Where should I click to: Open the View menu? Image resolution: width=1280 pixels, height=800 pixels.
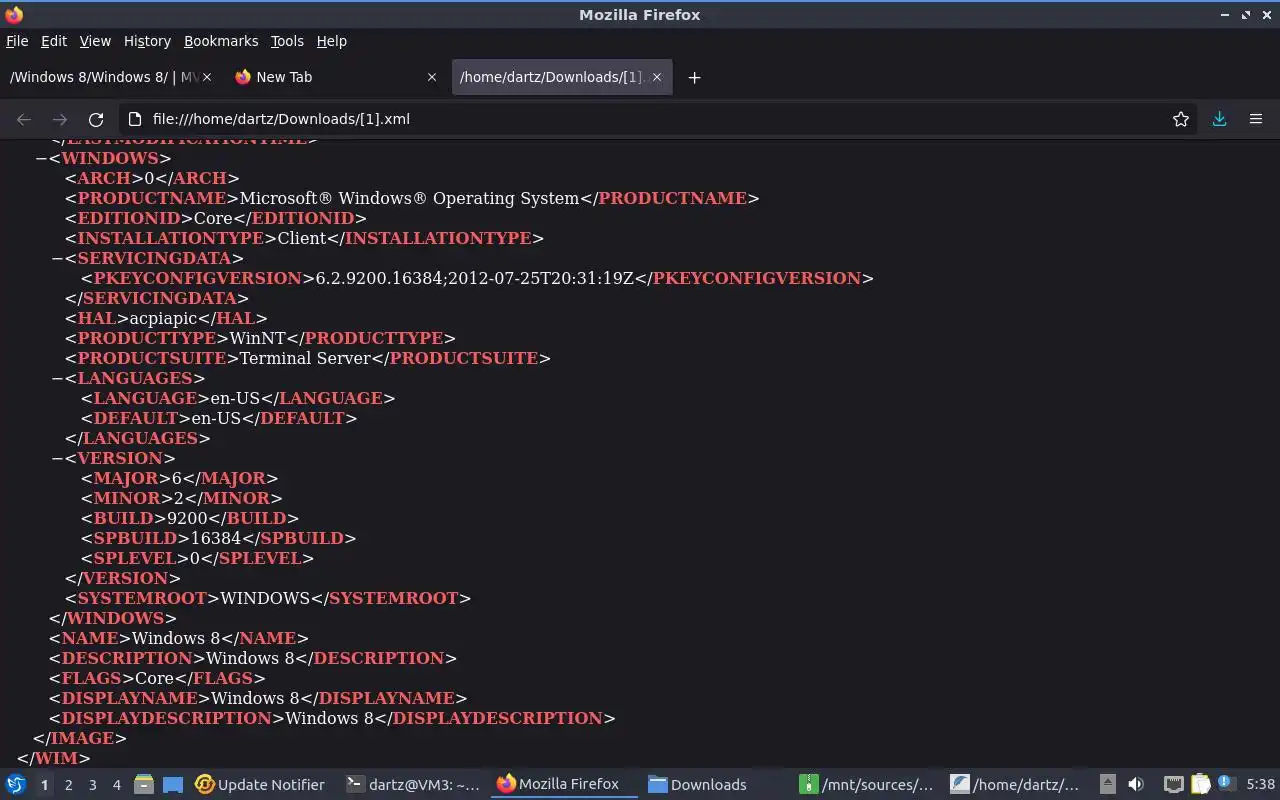coord(95,41)
